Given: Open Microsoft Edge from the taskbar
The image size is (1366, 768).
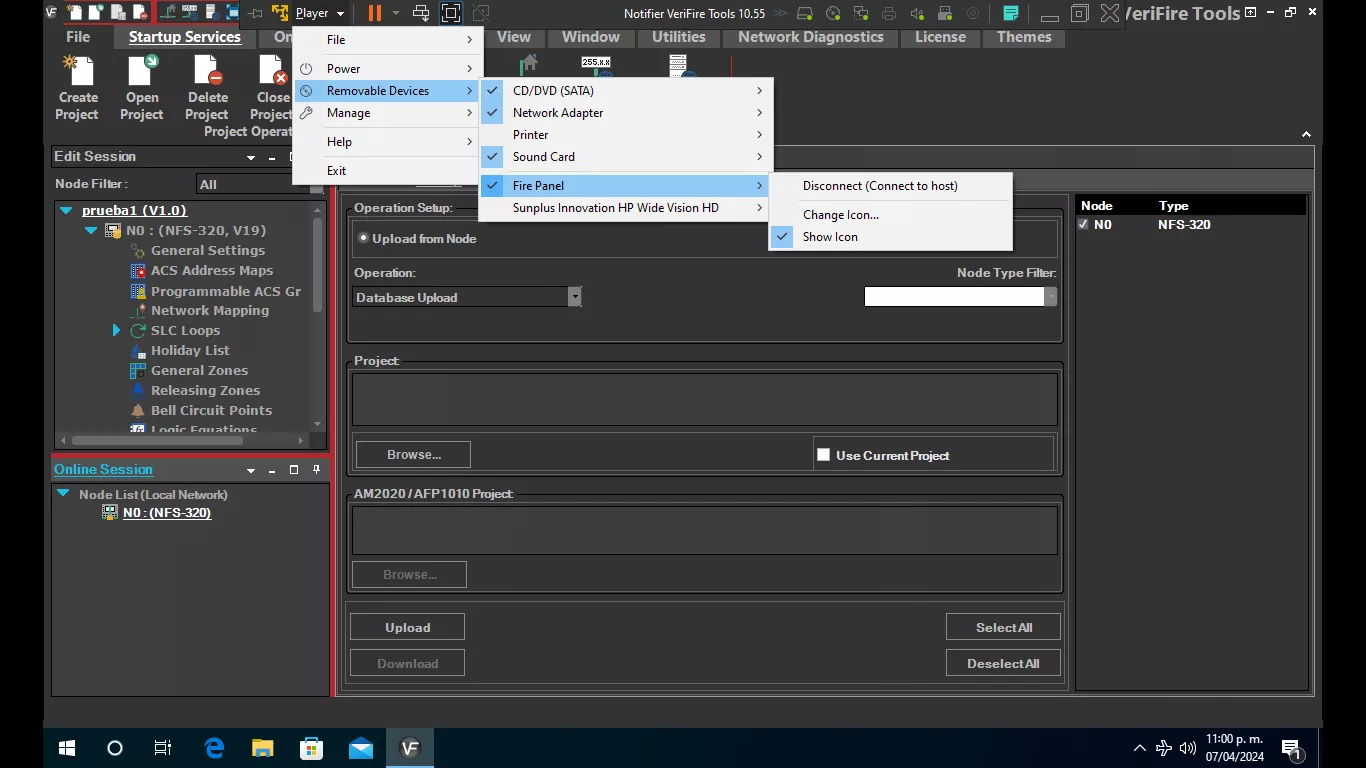Looking at the screenshot, I should (214, 748).
